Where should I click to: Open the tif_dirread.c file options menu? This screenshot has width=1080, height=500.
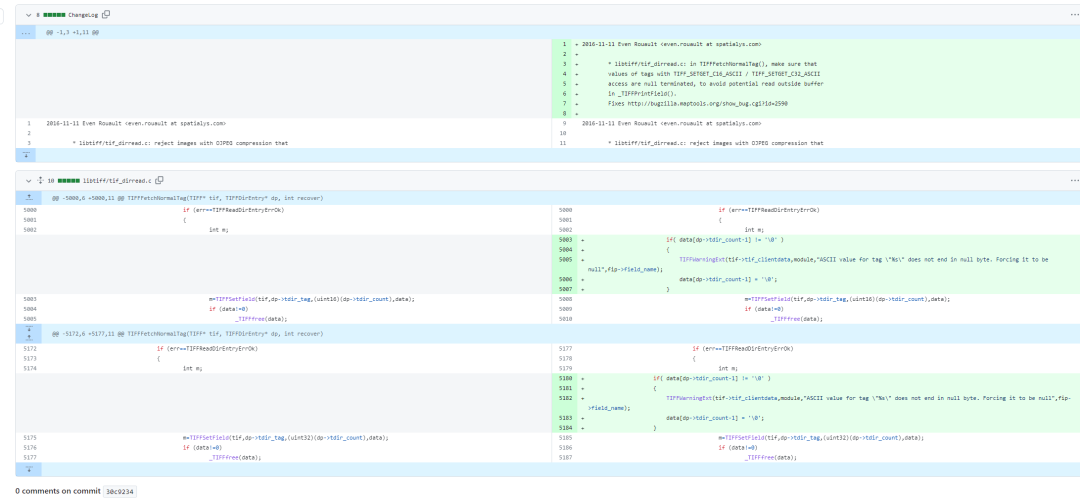pos(1074,180)
